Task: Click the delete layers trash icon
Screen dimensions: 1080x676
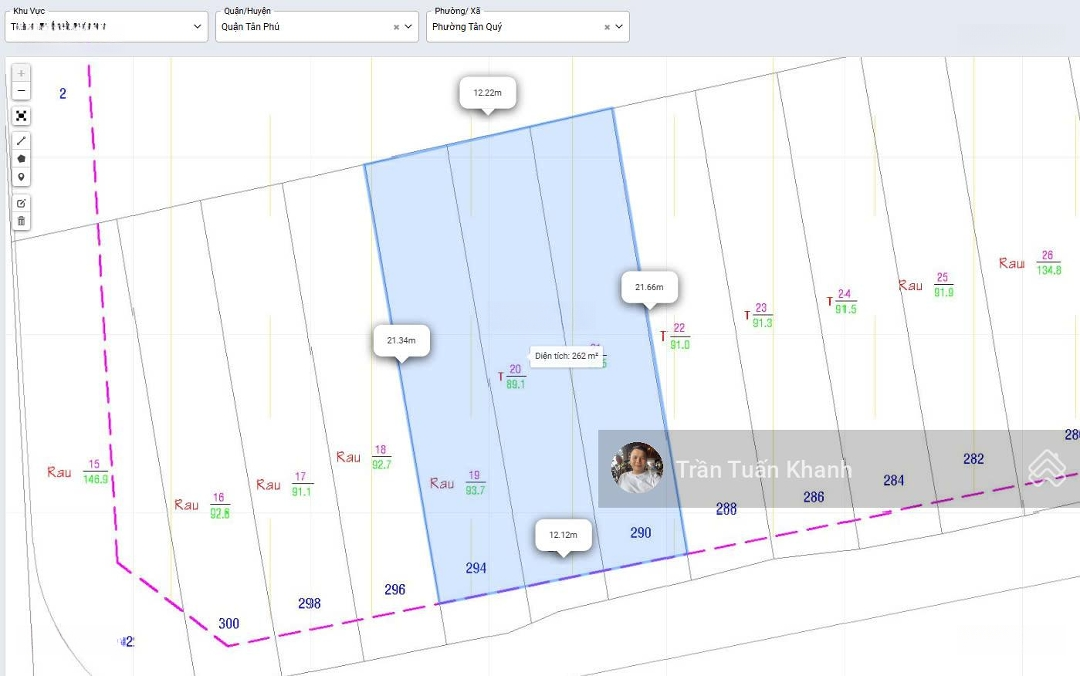Action: pyautogui.click(x=21, y=220)
